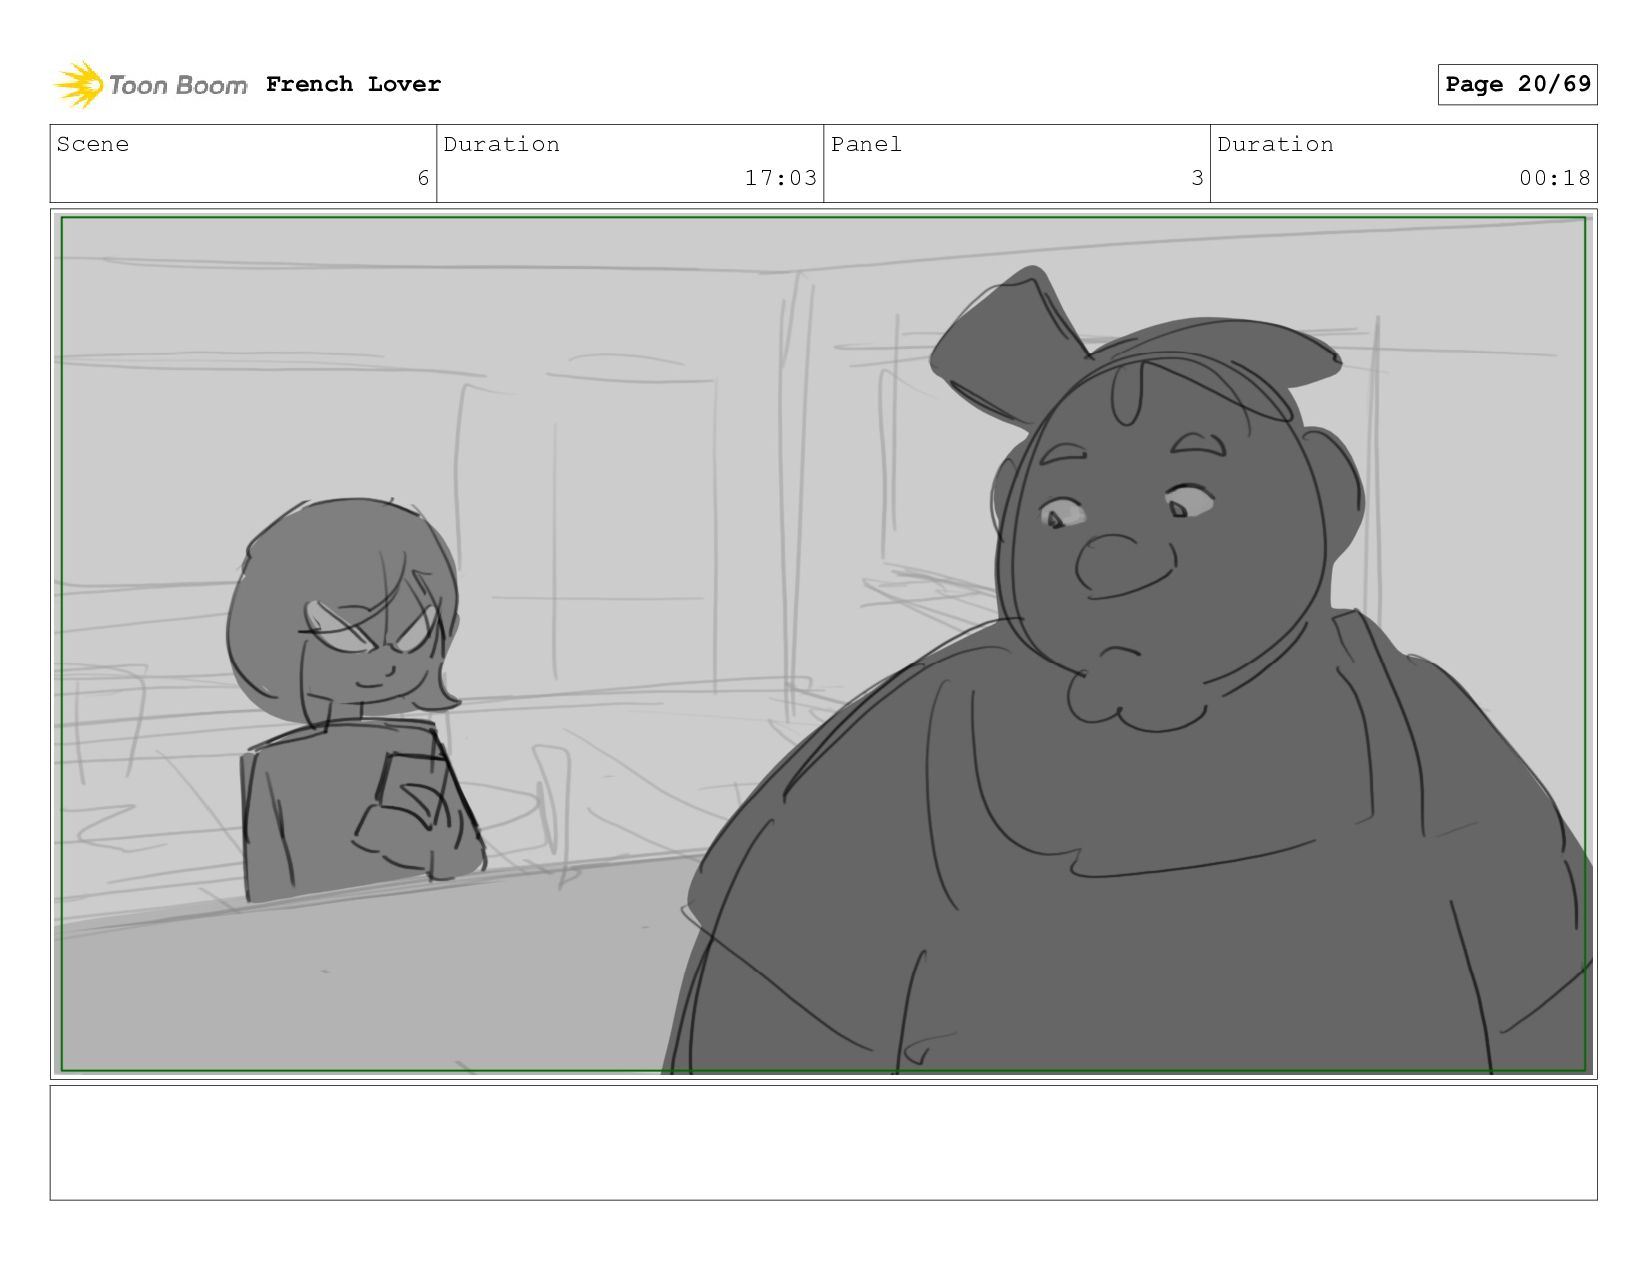Click the scene number value '6'
The height and width of the screenshot is (1275, 1650).
(423, 178)
